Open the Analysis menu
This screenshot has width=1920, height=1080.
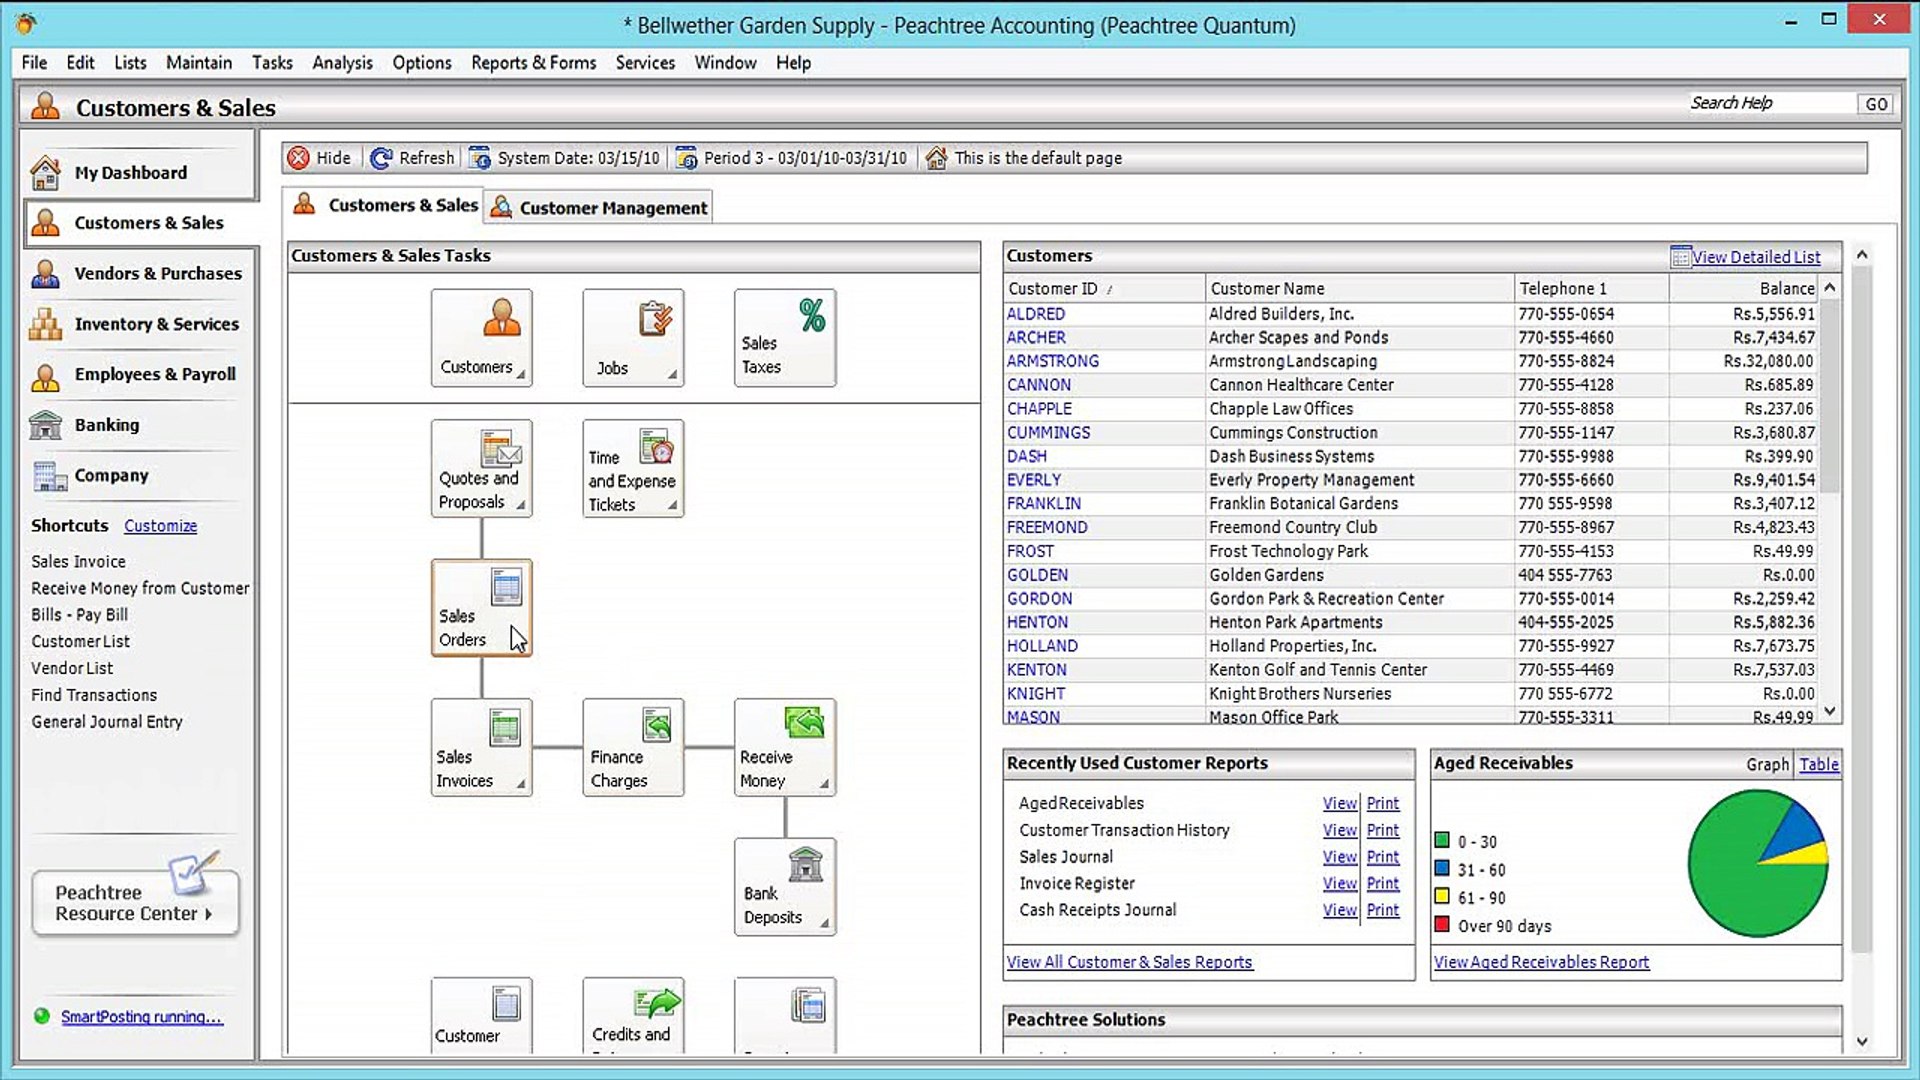342,62
